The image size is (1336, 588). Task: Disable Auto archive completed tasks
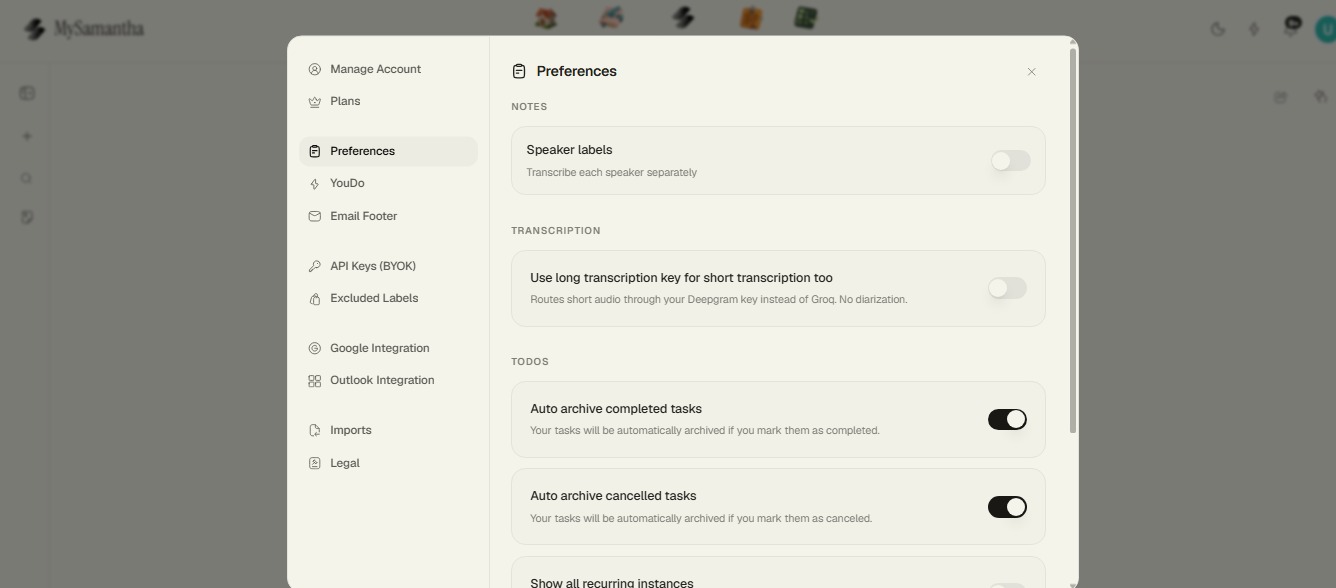coord(1007,420)
